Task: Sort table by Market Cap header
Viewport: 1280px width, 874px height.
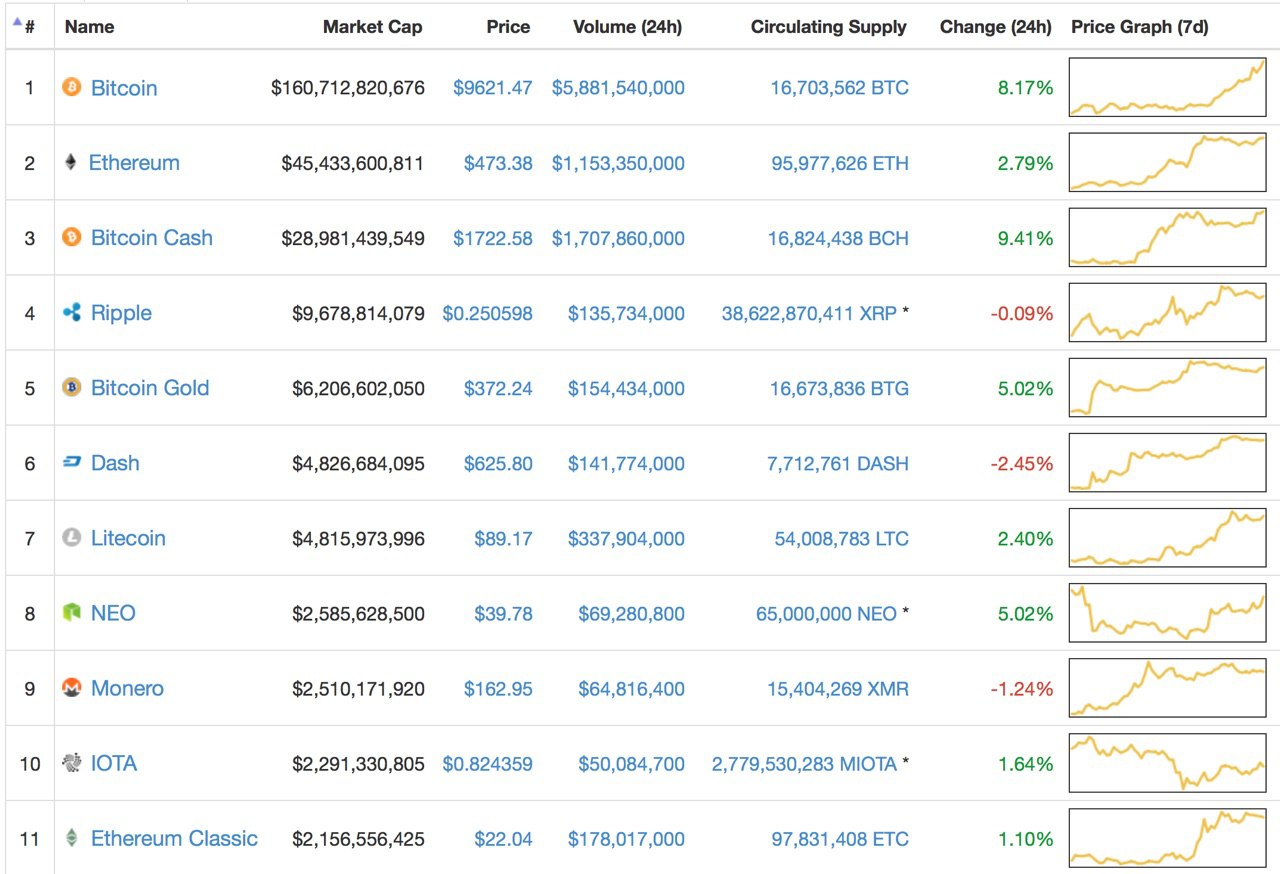Action: pyautogui.click(x=372, y=27)
